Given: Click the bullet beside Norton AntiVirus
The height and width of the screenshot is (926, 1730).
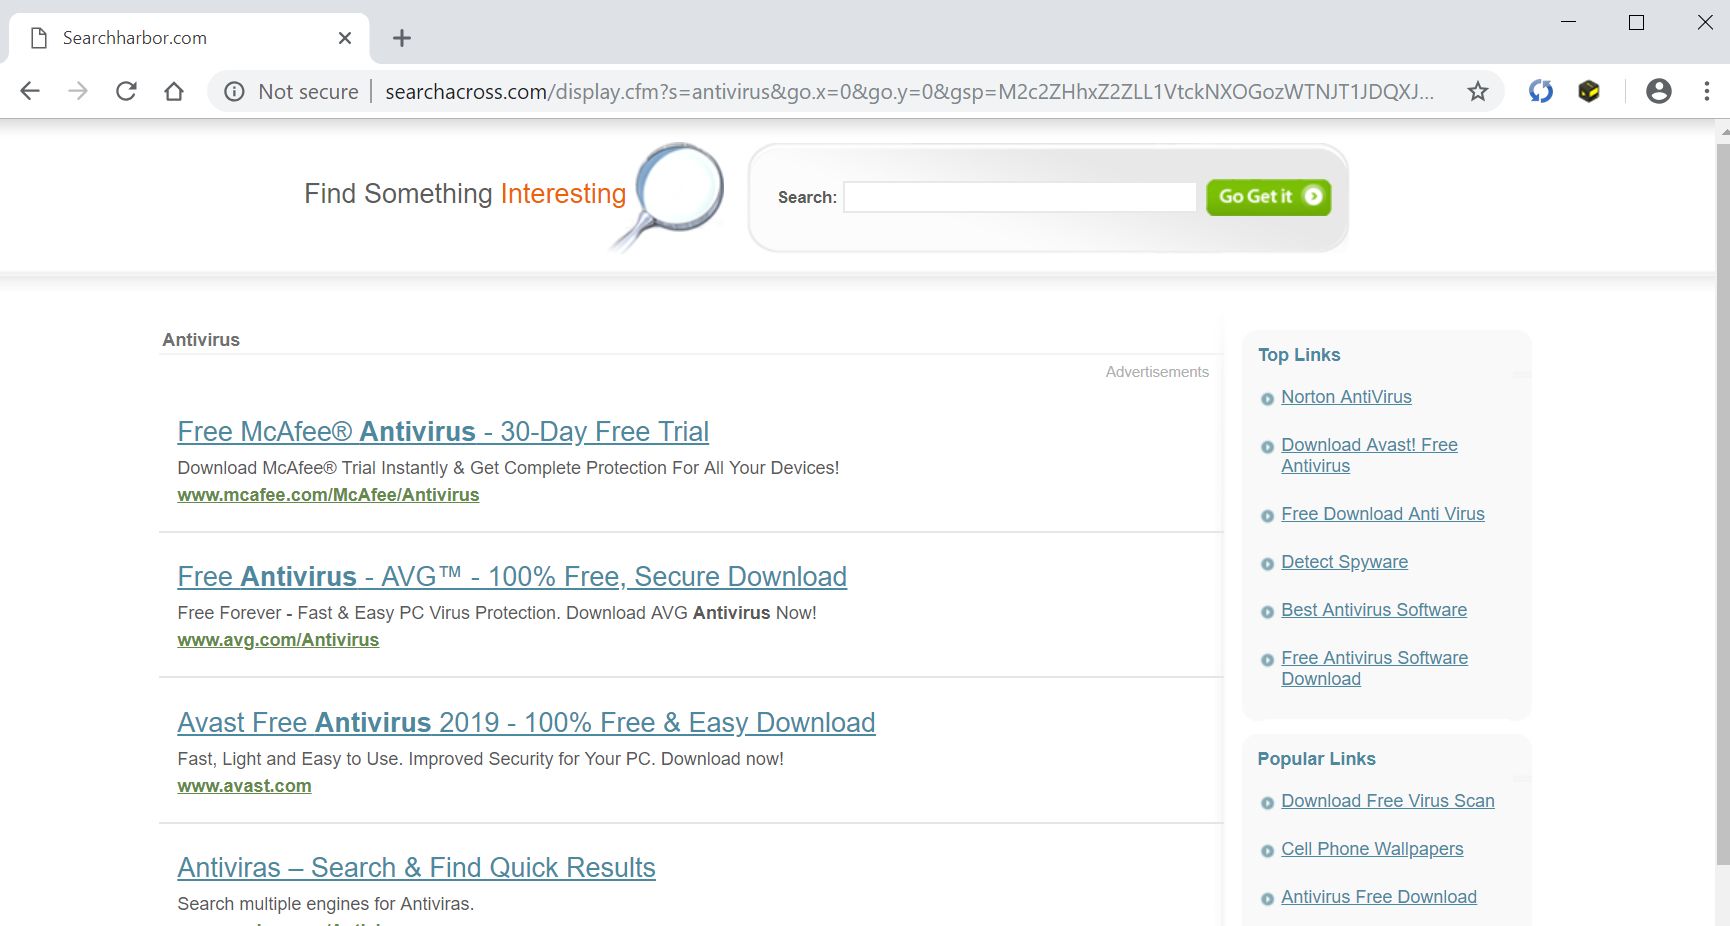Looking at the screenshot, I should click(x=1267, y=399).
